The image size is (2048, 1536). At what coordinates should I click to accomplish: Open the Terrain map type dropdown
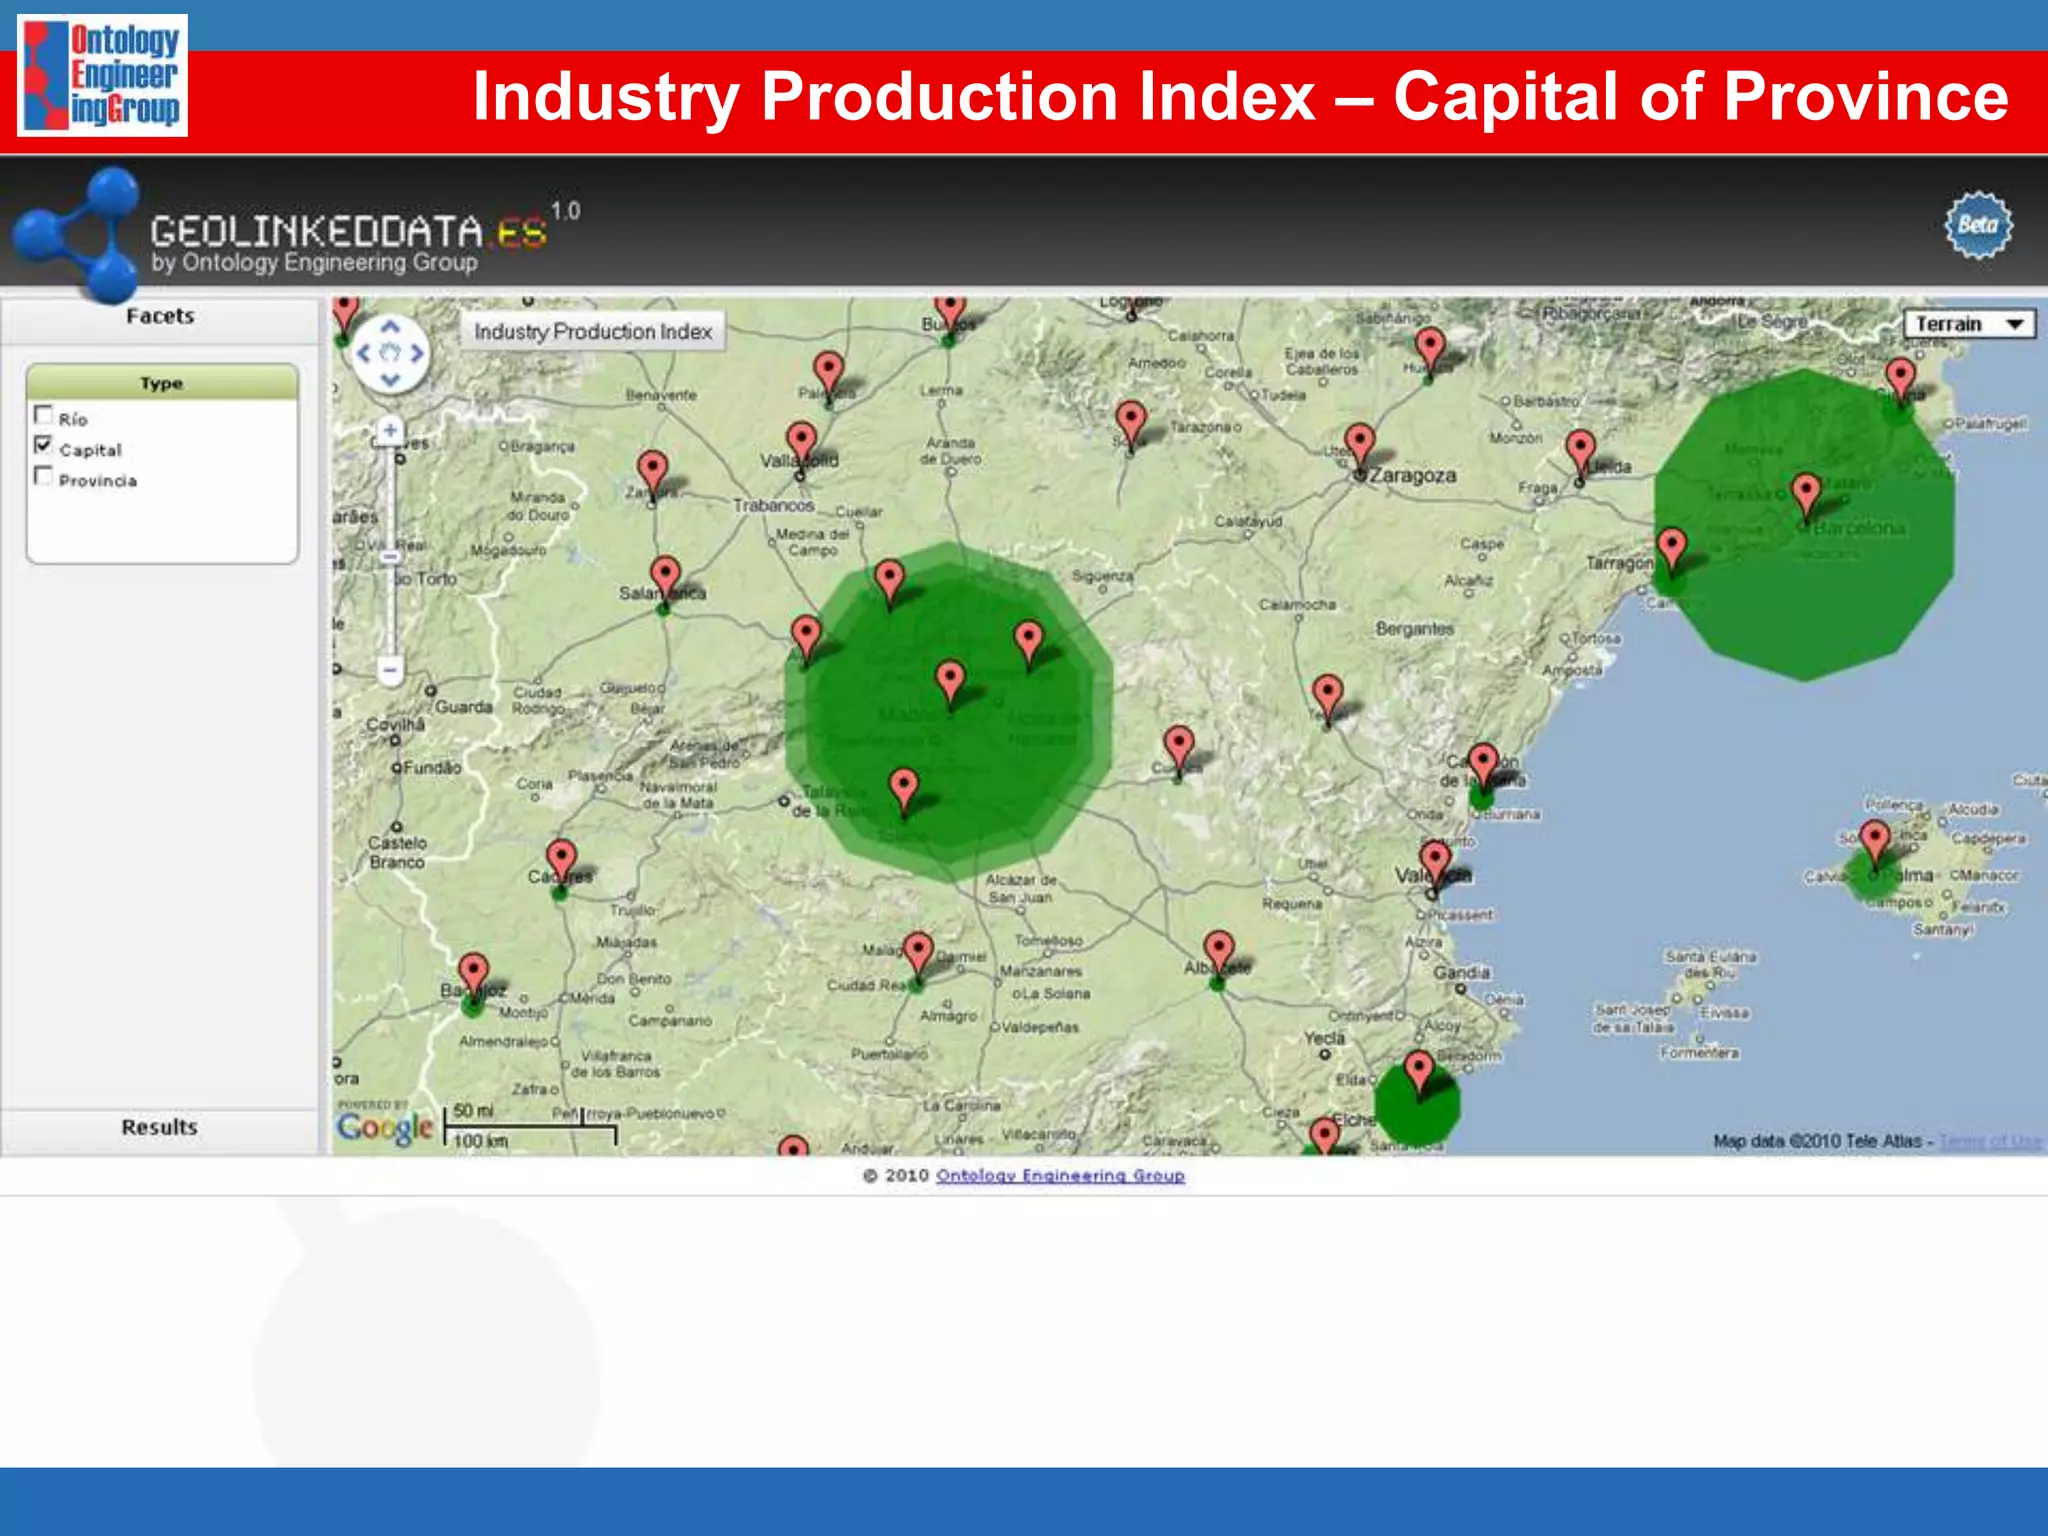click(1968, 324)
